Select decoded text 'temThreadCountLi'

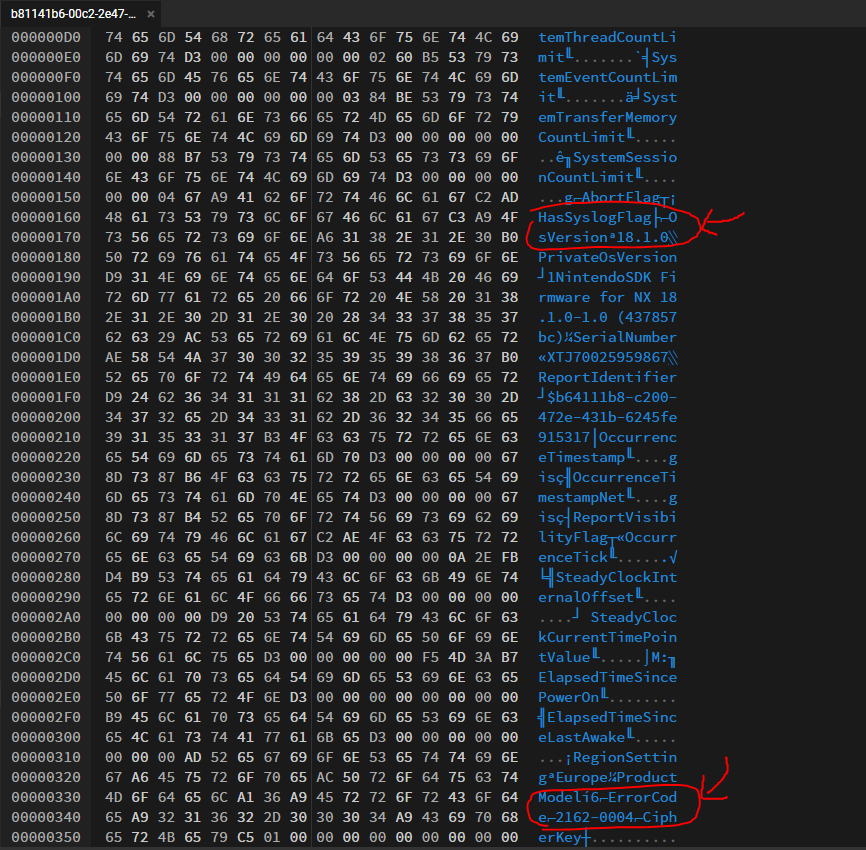tap(608, 38)
